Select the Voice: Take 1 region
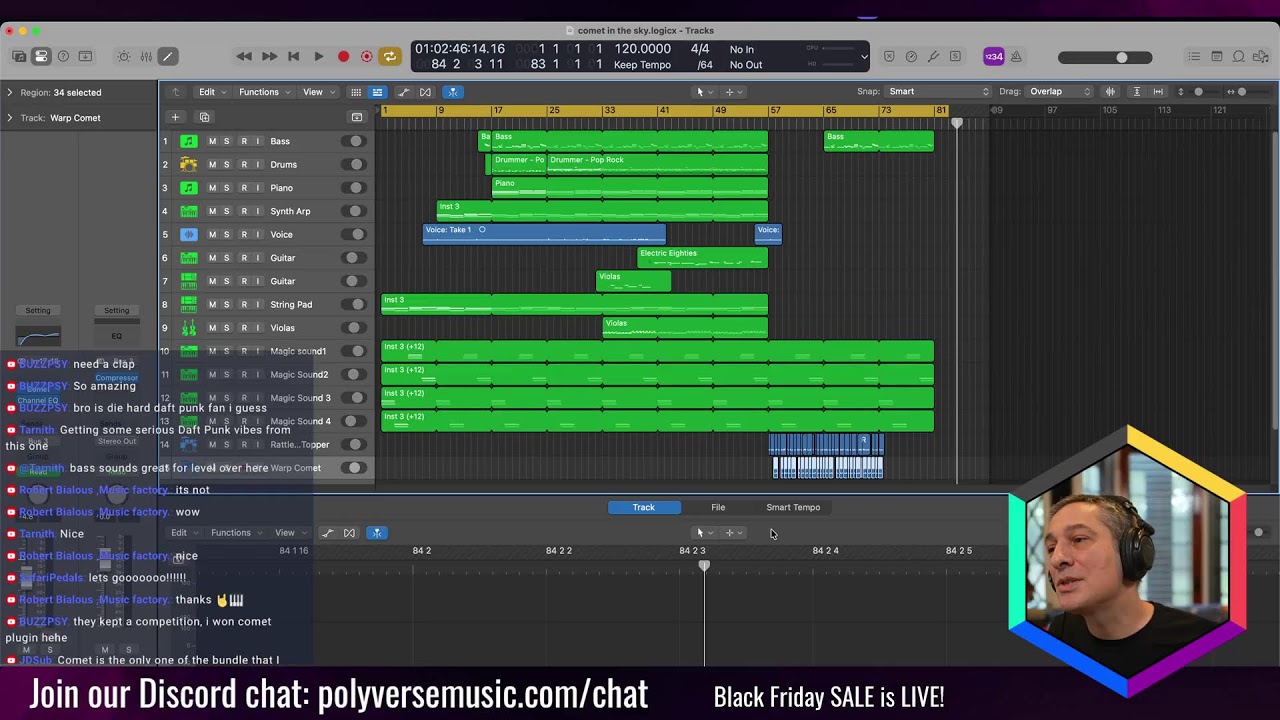The image size is (1280, 720). (x=544, y=234)
